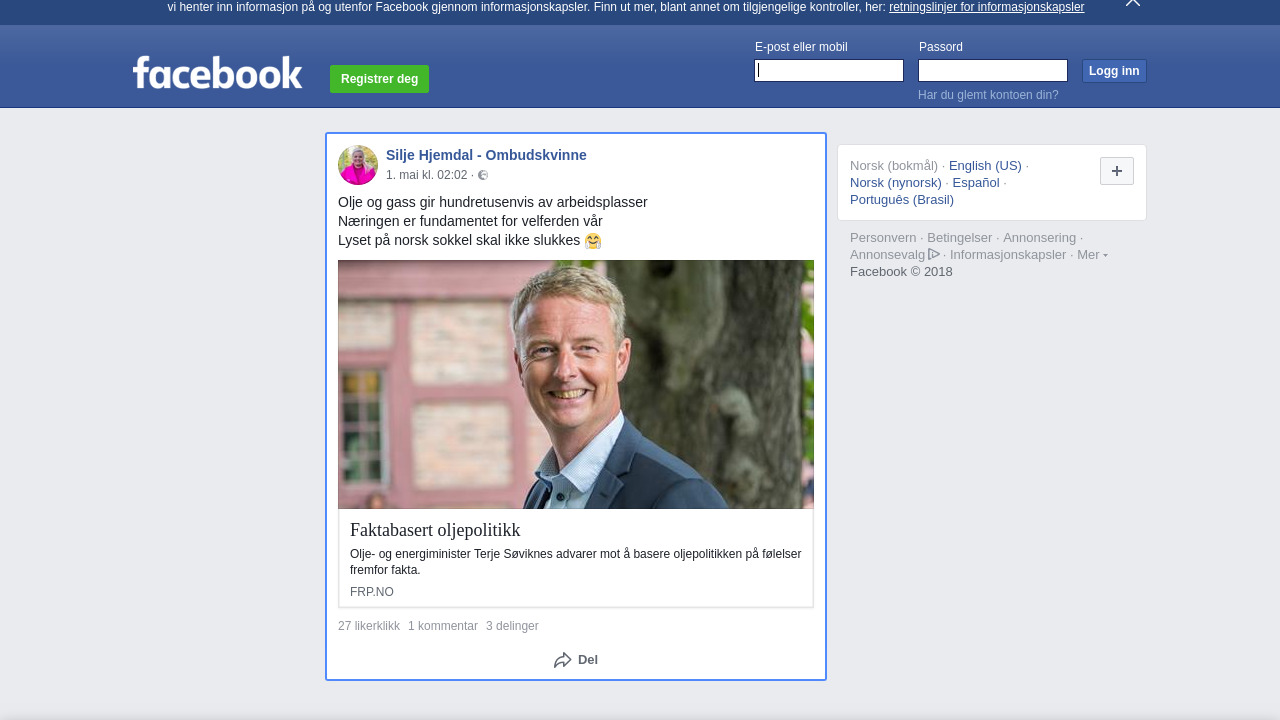
Task: Expand the Mer footer dropdown
Action: 1092,255
